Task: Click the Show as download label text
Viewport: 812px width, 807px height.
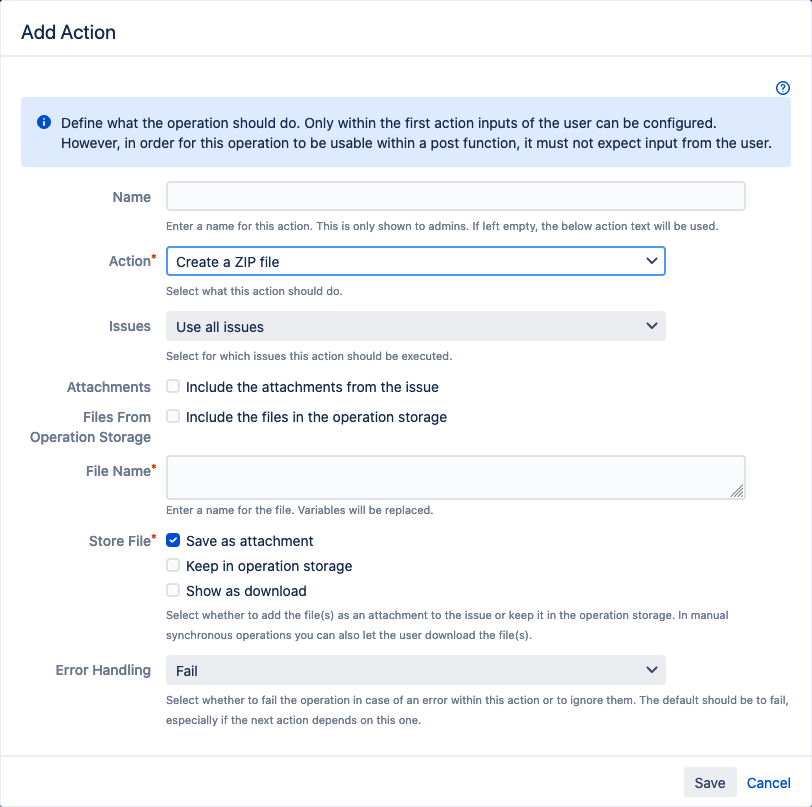Action: pos(246,591)
